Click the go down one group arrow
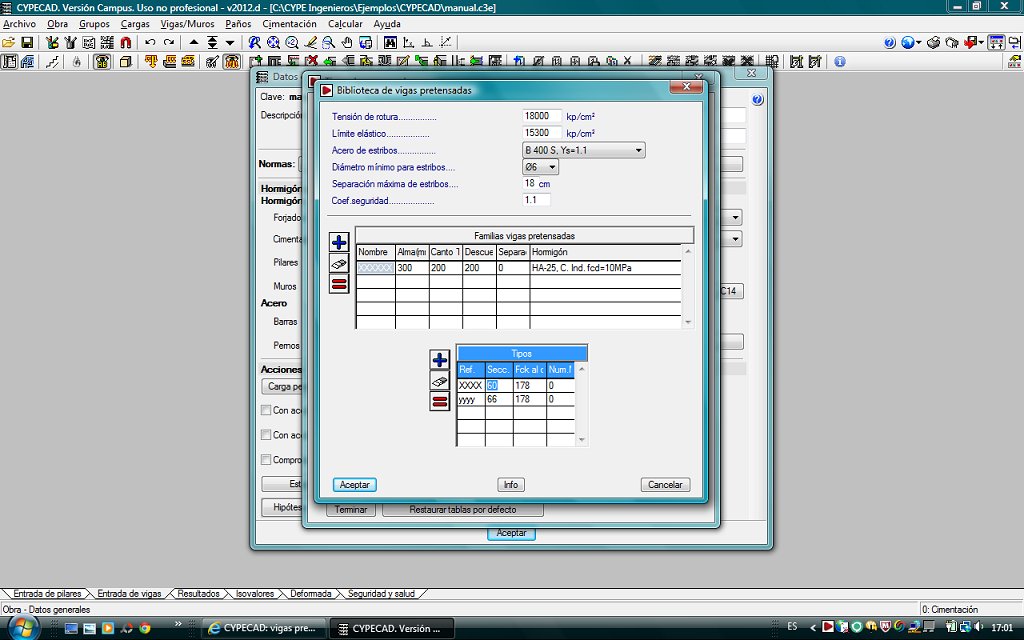This screenshot has width=1024, height=640. [x=230, y=43]
